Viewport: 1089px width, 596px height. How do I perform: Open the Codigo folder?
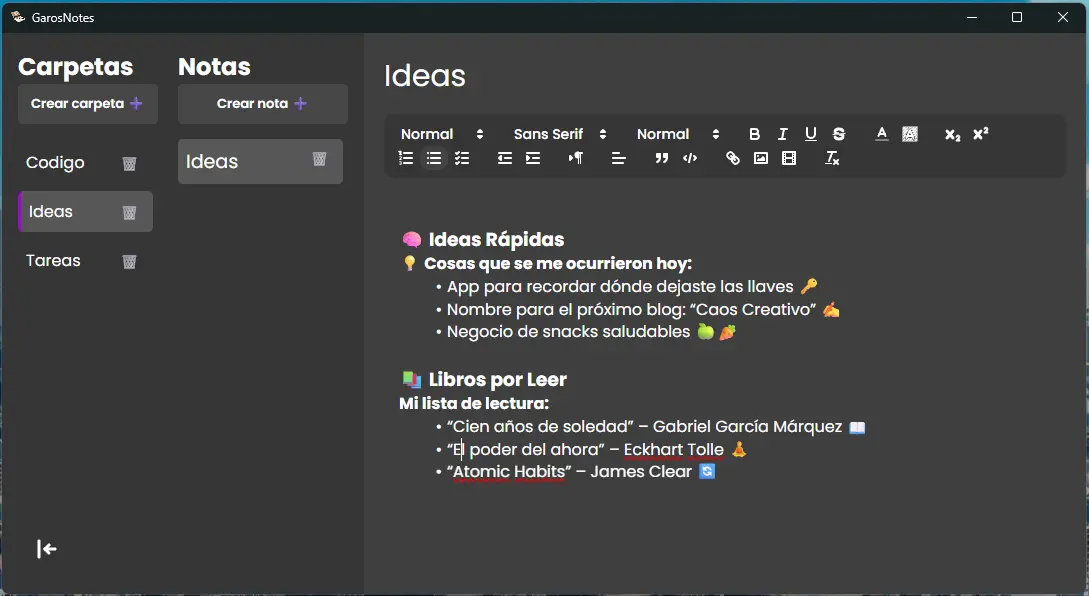pos(56,163)
